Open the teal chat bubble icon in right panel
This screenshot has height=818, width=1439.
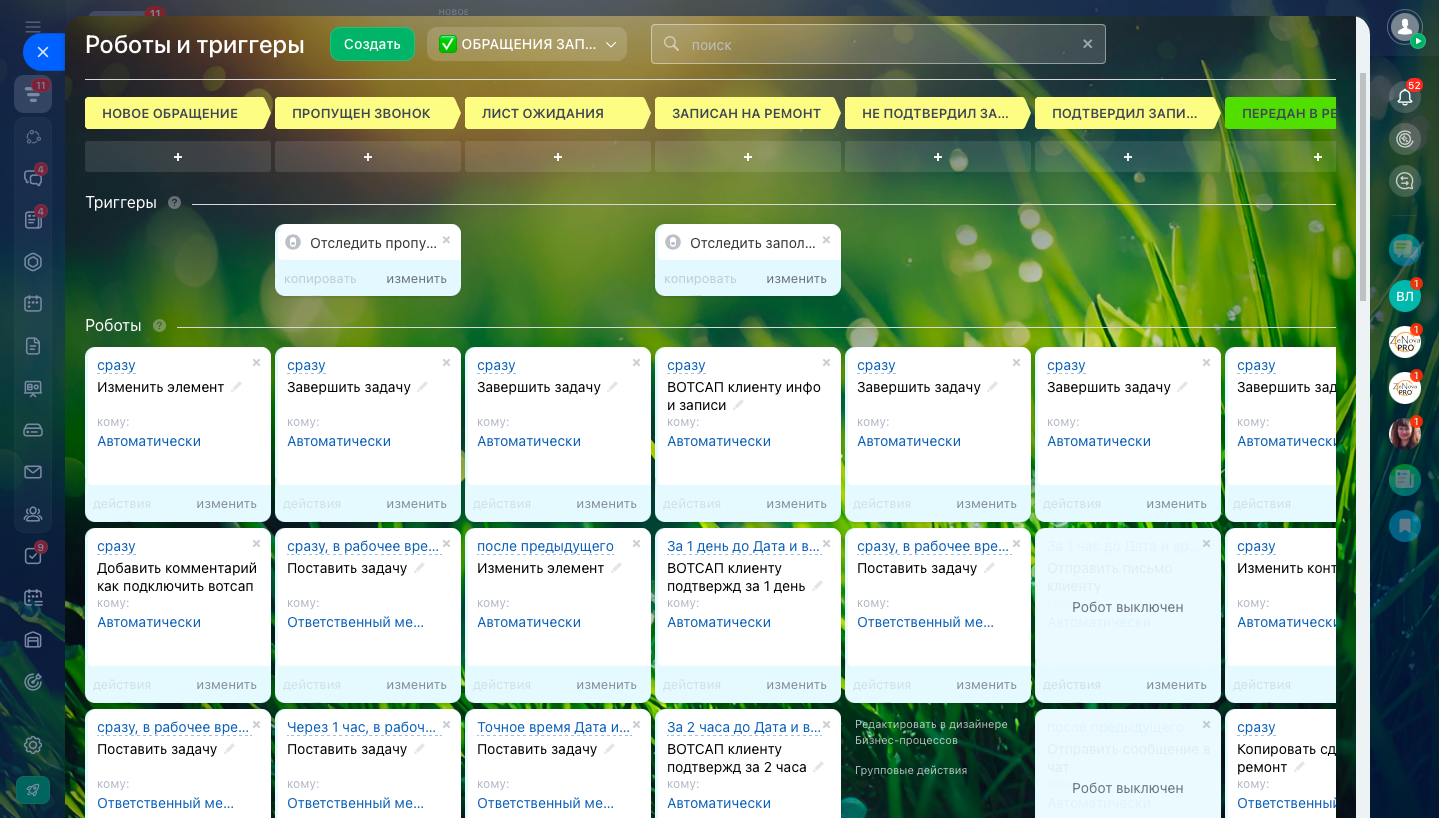point(1405,250)
